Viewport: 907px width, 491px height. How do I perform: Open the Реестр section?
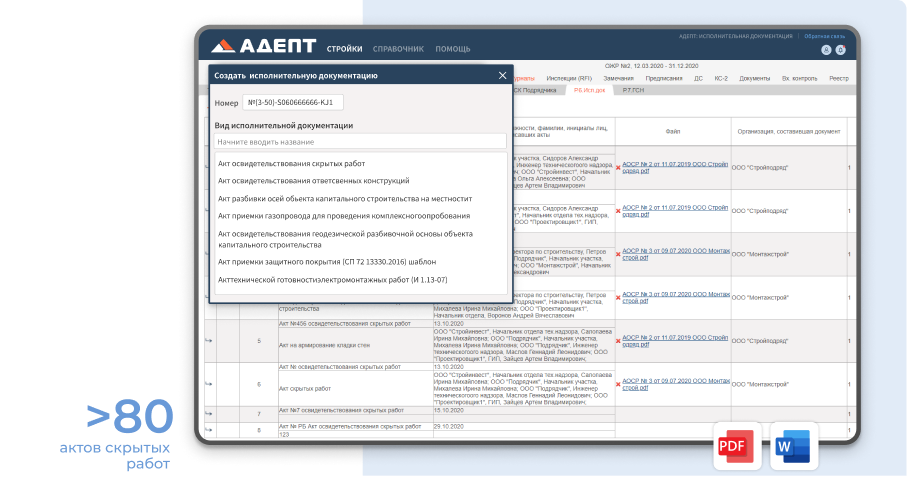coord(839,78)
